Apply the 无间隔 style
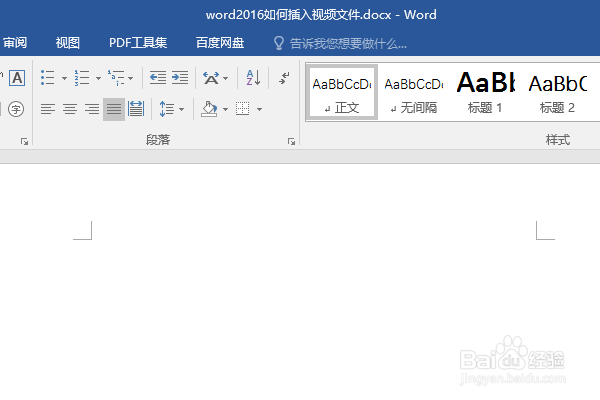 pos(414,92)
